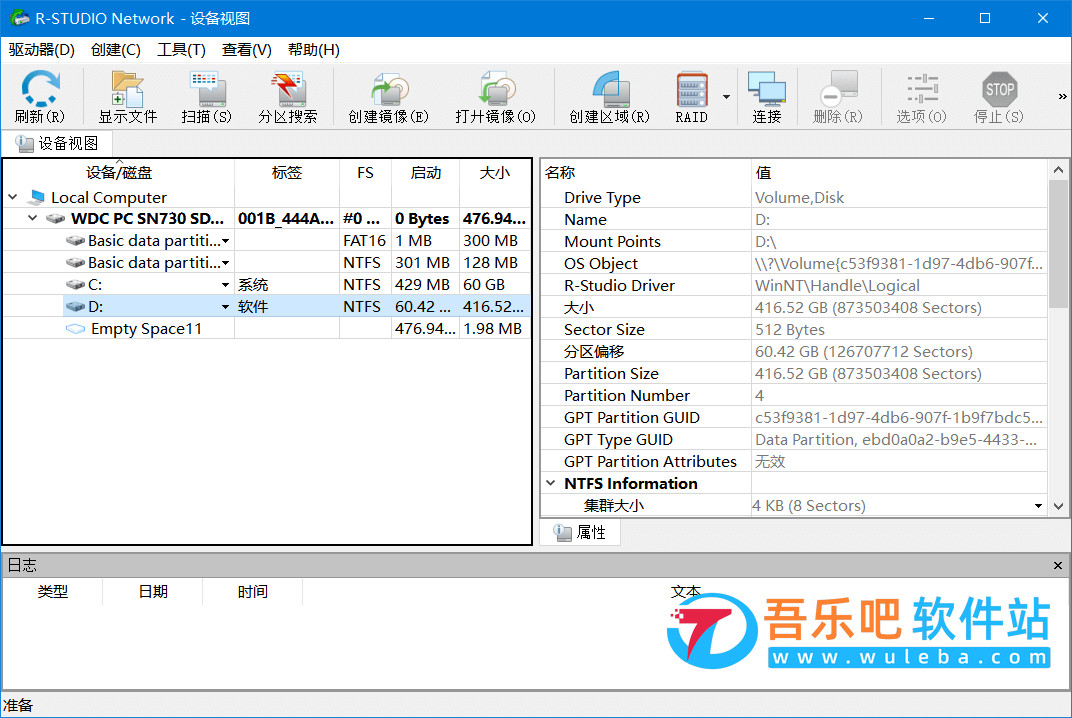Click properties scrollbar down arrow
Image resolution: width=1072 pixels, height=718 pixels.
click(1058, 506)
